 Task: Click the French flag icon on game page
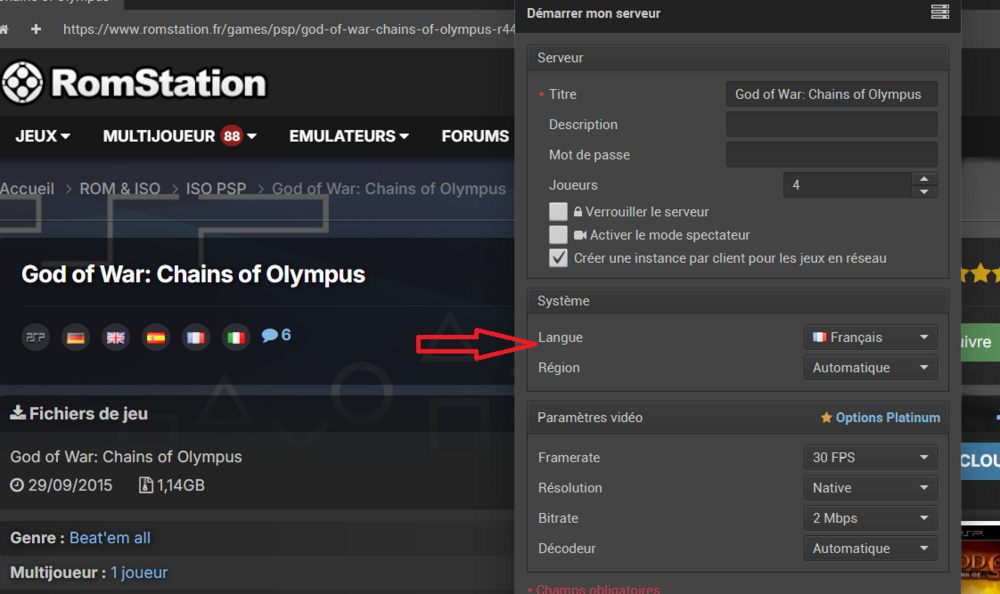[x=196, y=337]
